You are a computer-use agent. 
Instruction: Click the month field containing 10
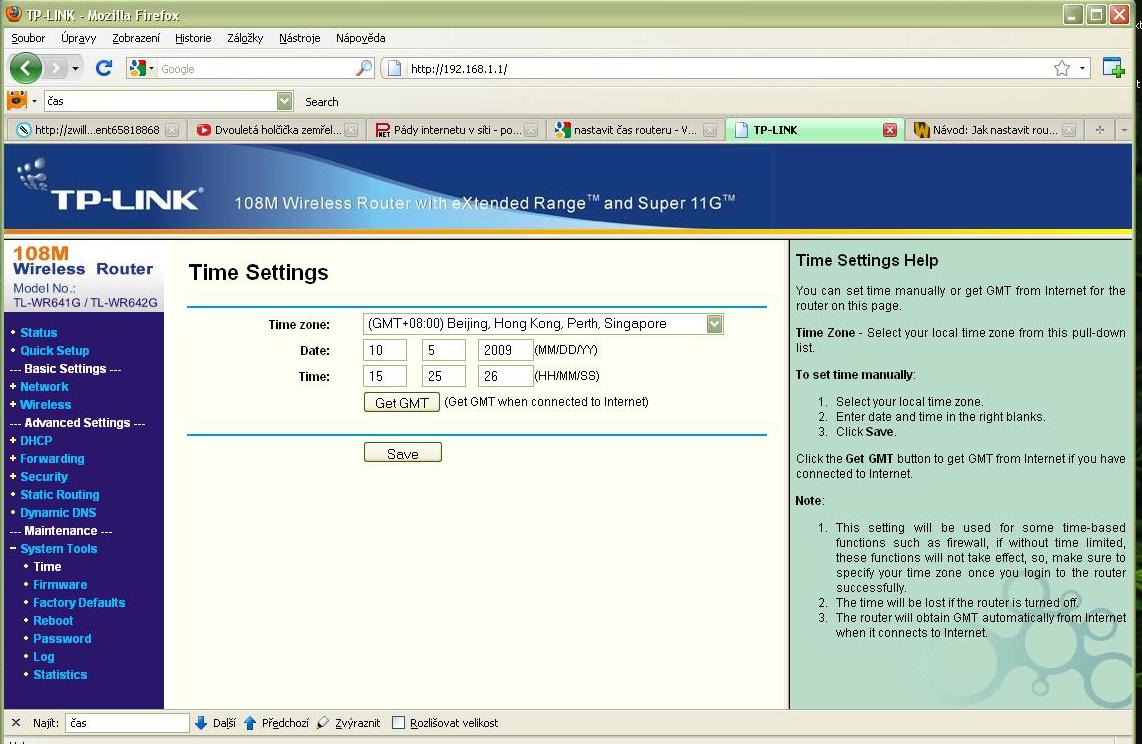click(385, 350)
